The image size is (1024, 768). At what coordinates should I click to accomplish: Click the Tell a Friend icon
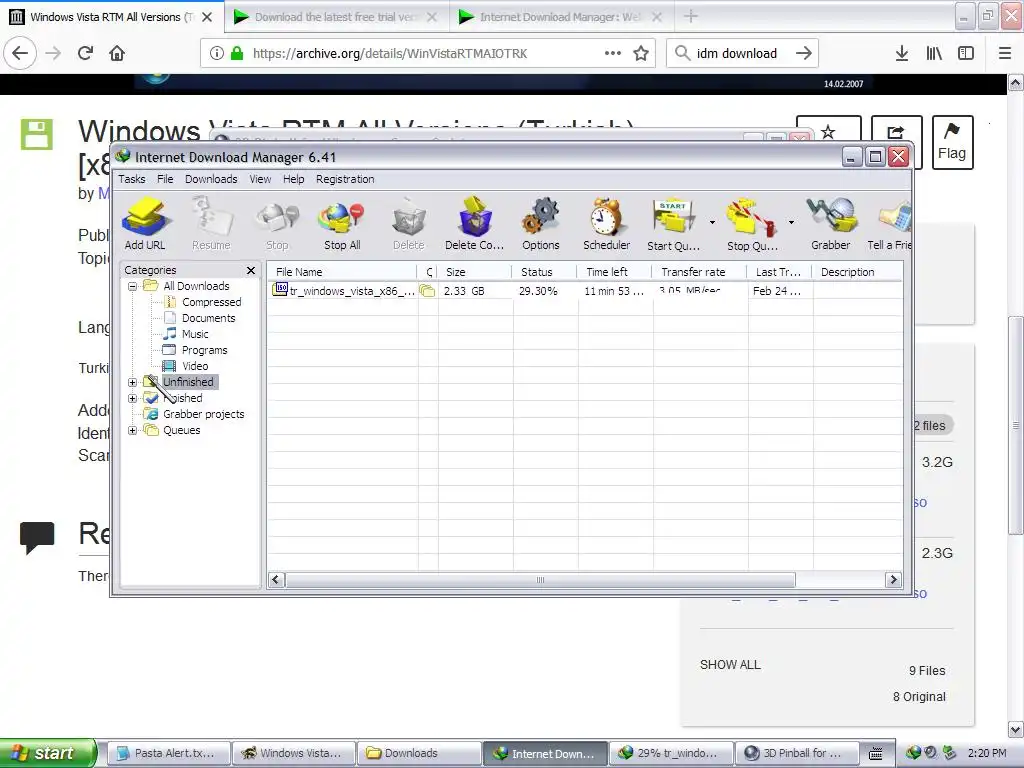(889, 224)
